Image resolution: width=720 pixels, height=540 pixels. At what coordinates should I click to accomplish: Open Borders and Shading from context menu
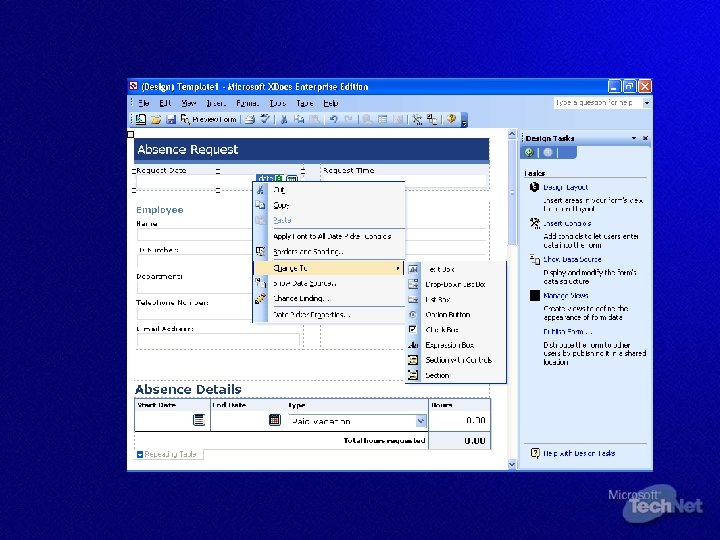click(x=329, y=252)
